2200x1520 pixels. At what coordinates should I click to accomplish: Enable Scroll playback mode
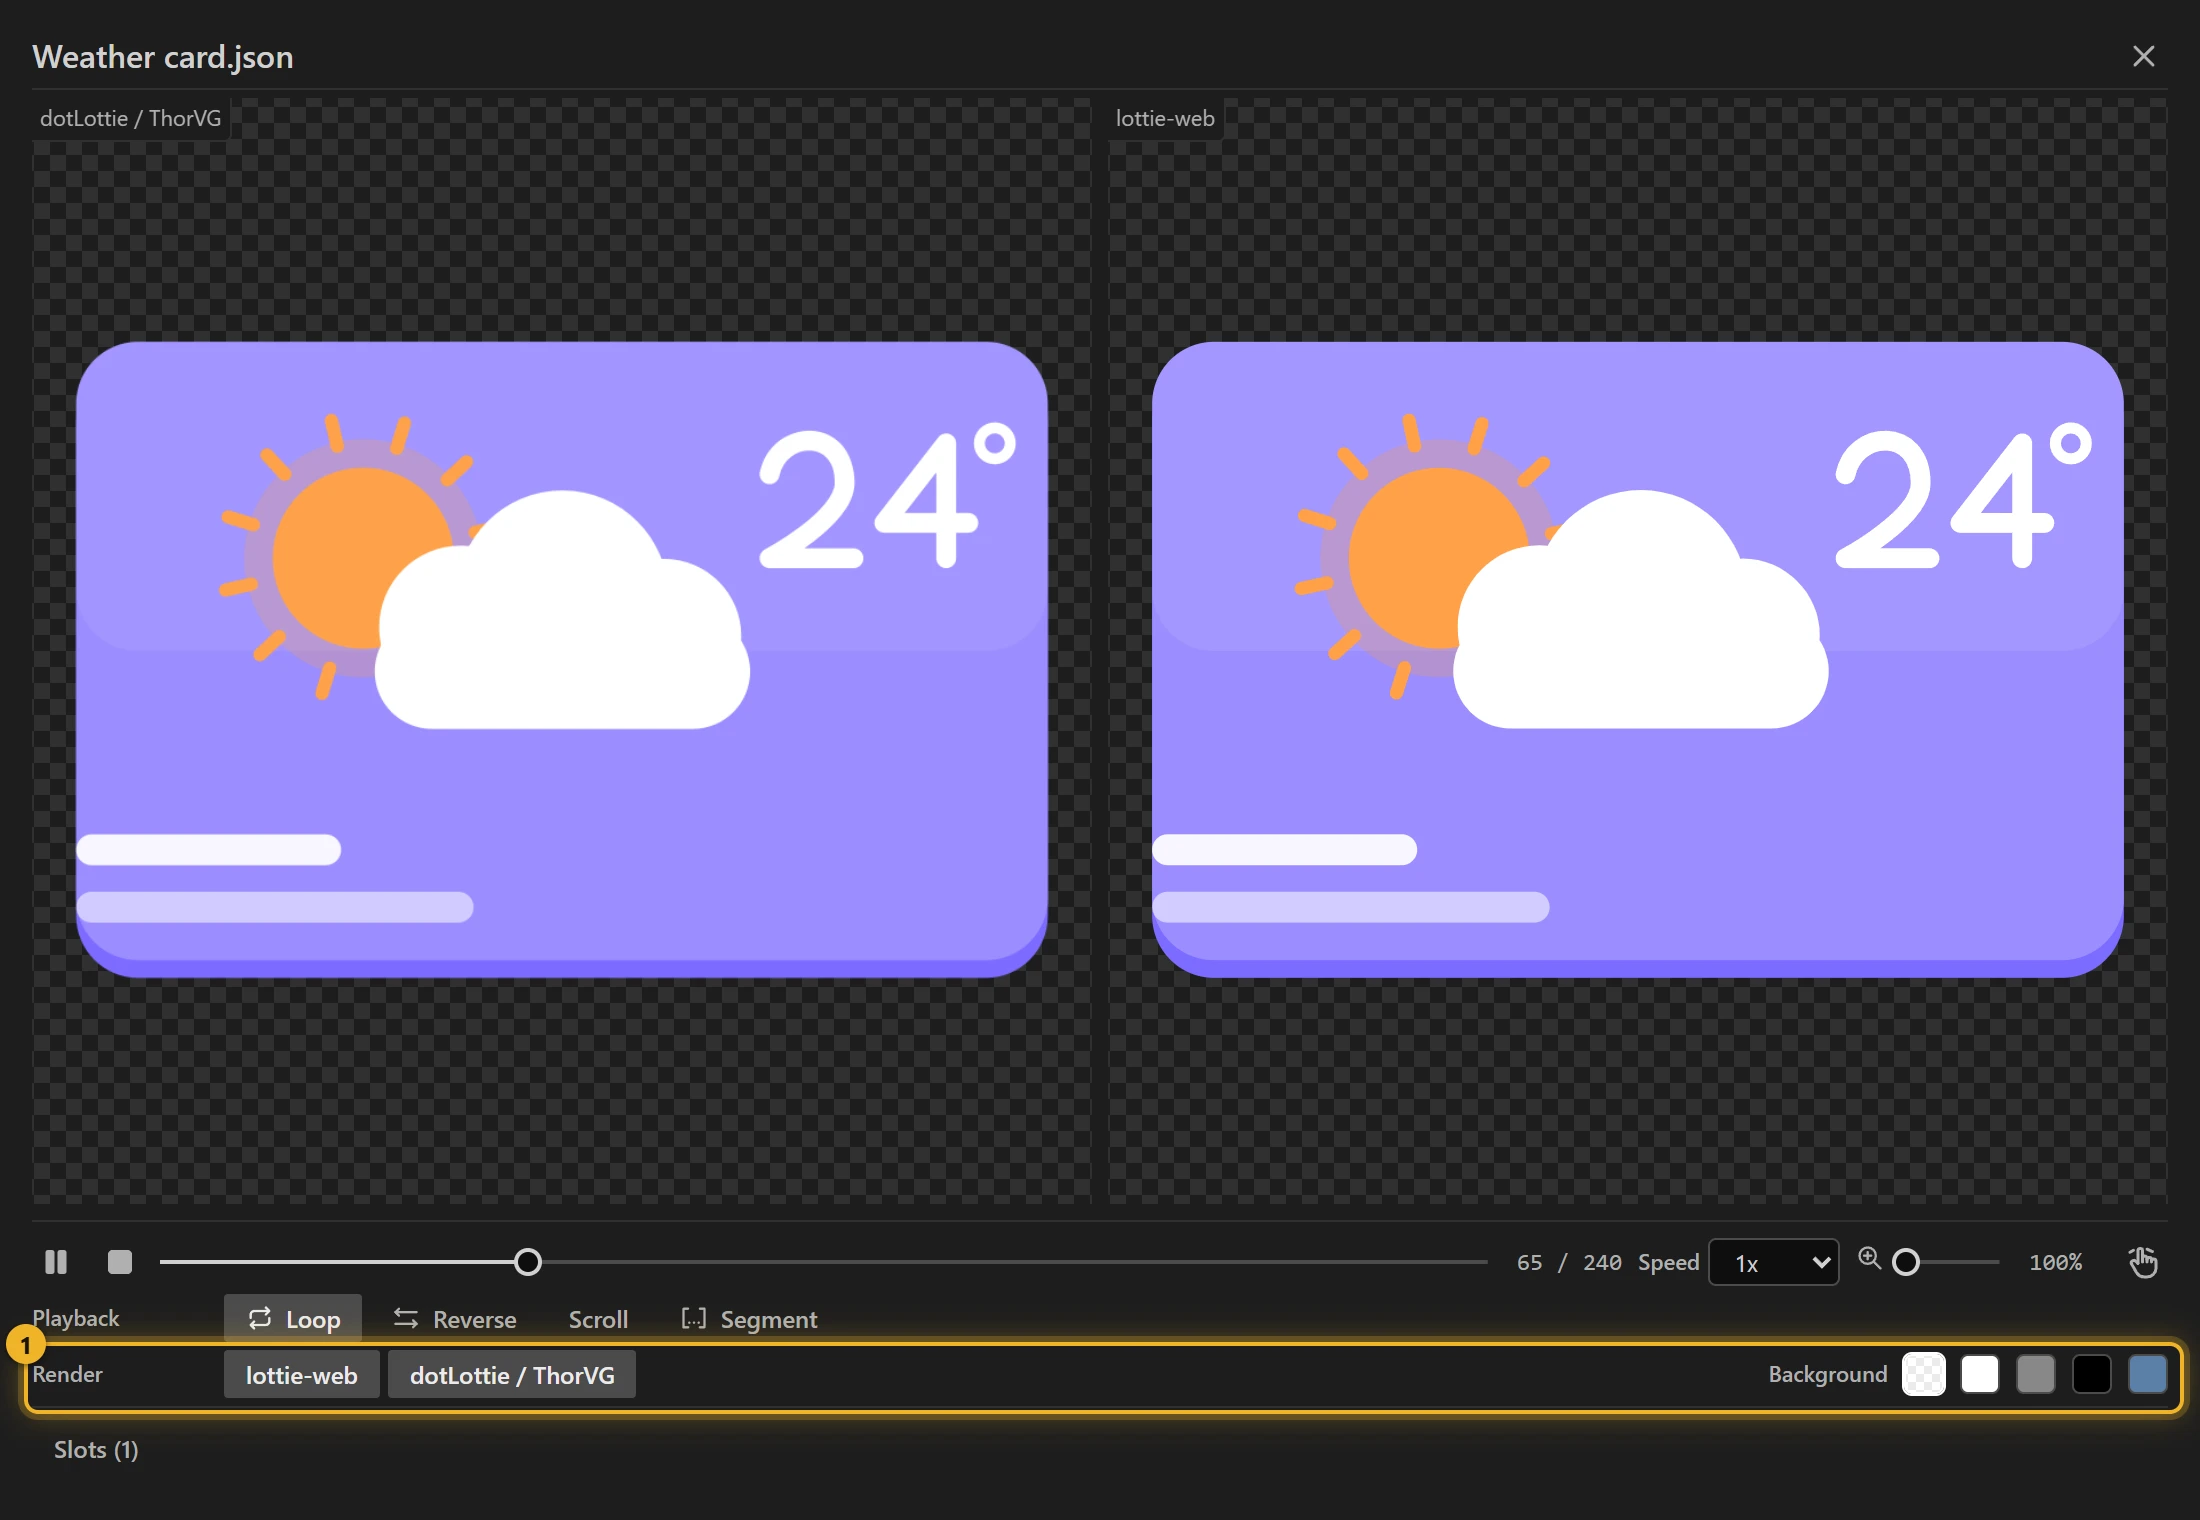click(x=598, y=1319)
